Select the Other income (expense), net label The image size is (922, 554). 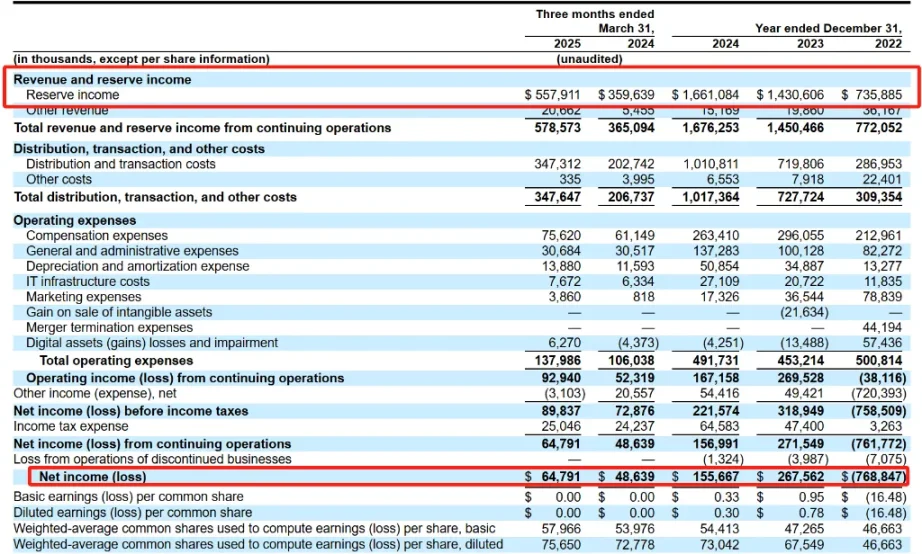[95, 393]
